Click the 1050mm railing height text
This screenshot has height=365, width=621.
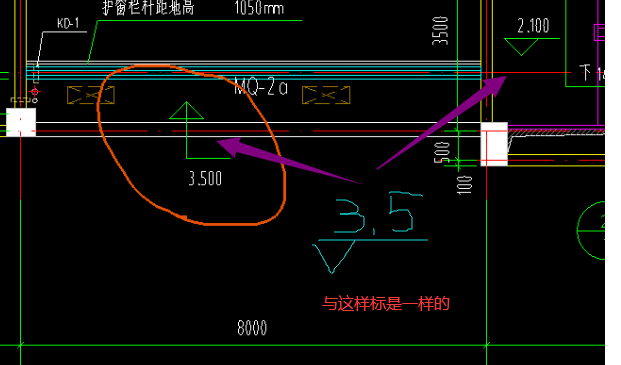click(259, 8)
